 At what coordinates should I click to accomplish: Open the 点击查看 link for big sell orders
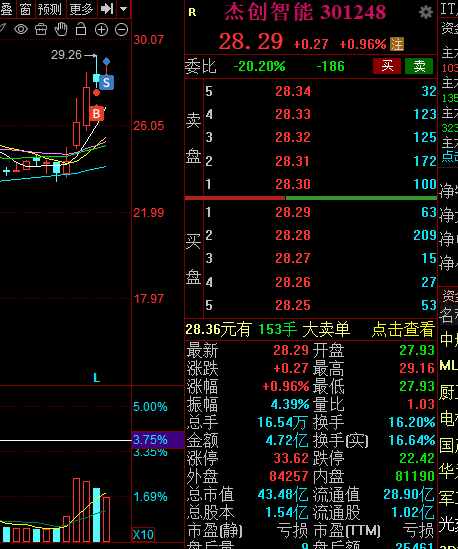(x=403, y=329)
